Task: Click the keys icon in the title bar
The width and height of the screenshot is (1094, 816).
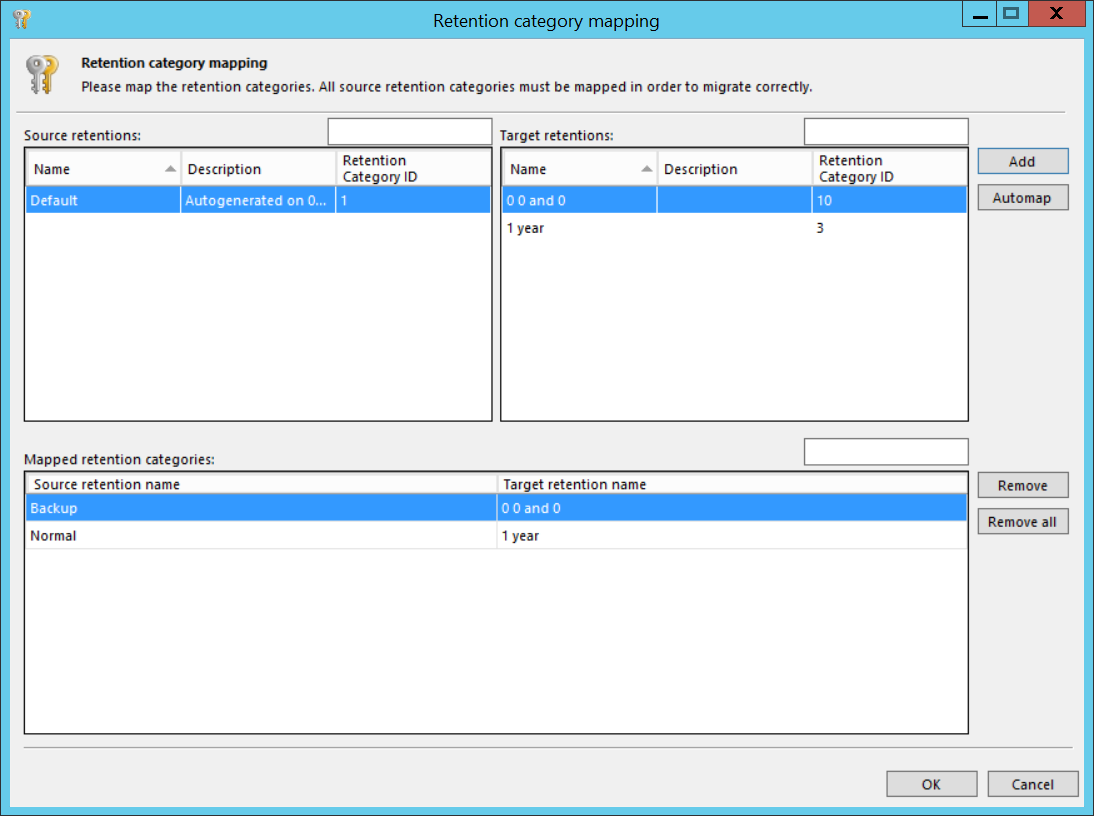Action: [x=21, y=19]
